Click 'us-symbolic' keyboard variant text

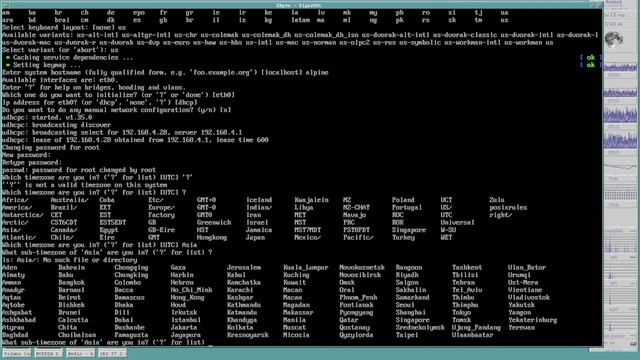420,42
